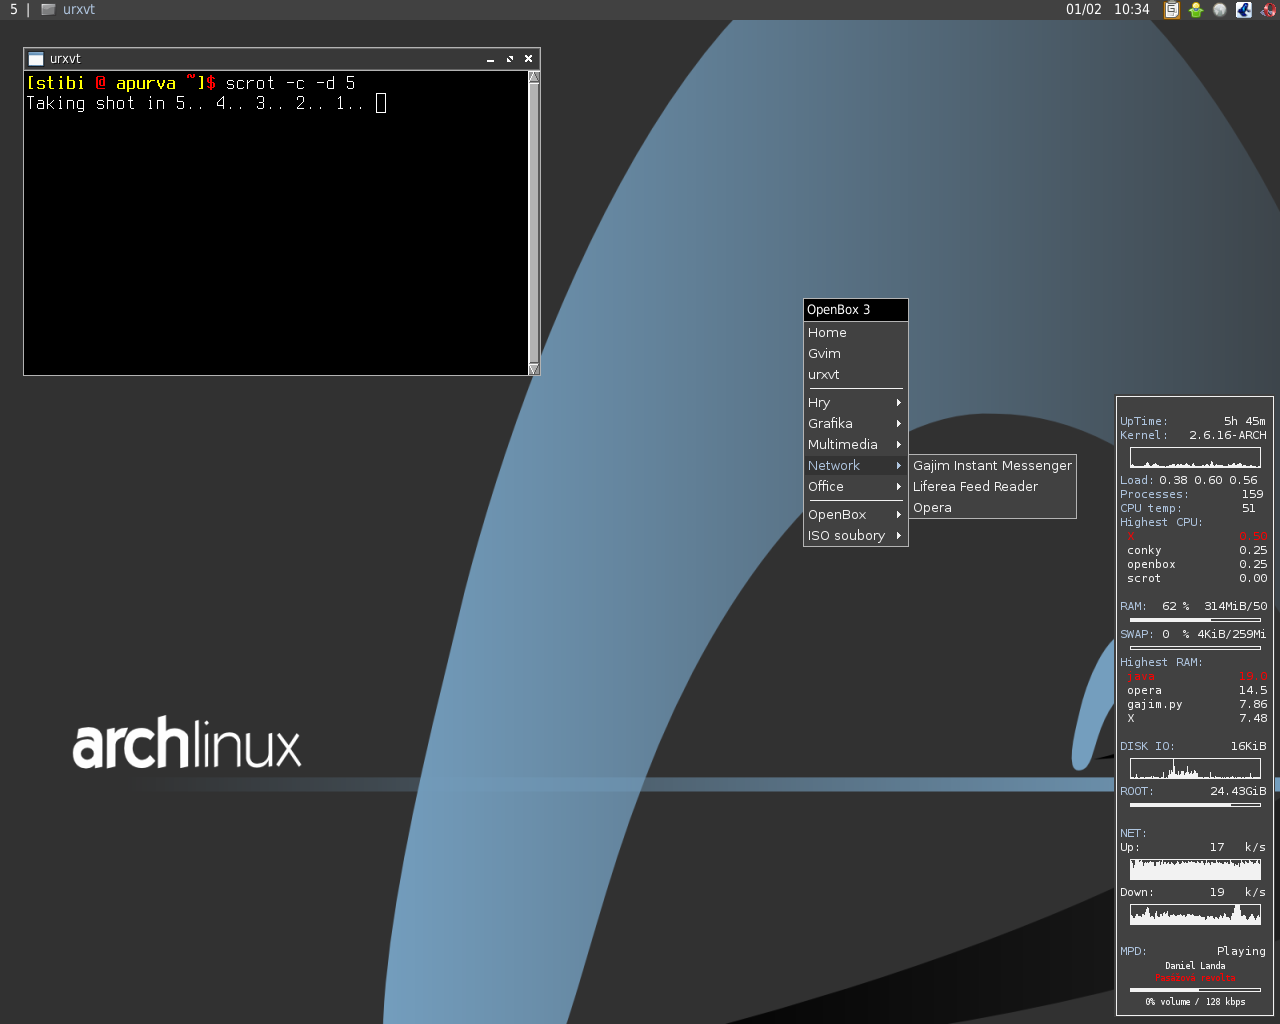
Task: Click the '[stibi @ apurva ~]$' prompt
Action: (121, 83)
